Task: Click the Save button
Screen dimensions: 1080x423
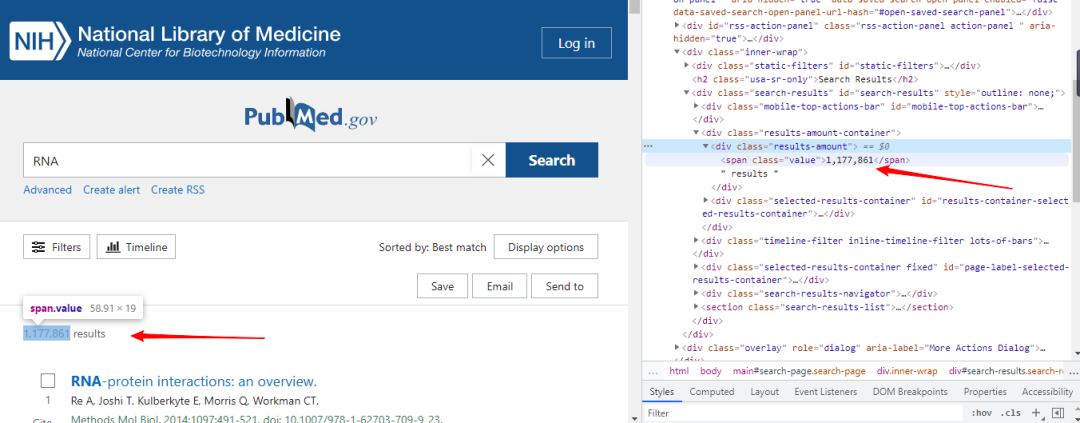Action: (x=442, y=286)
